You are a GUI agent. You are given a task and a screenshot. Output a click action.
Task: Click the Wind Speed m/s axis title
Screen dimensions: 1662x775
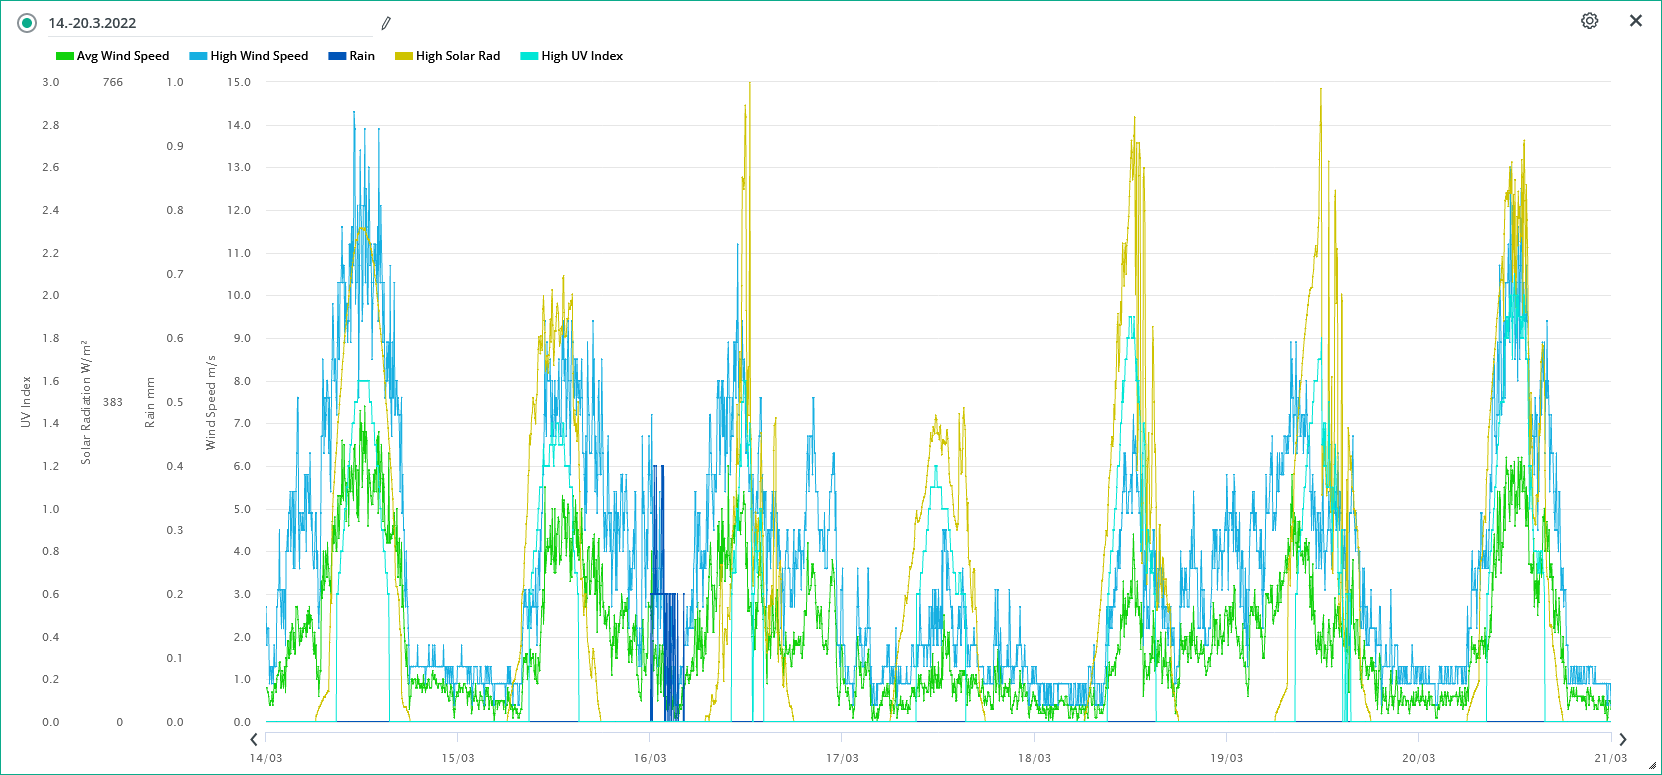tap(211, 402)
